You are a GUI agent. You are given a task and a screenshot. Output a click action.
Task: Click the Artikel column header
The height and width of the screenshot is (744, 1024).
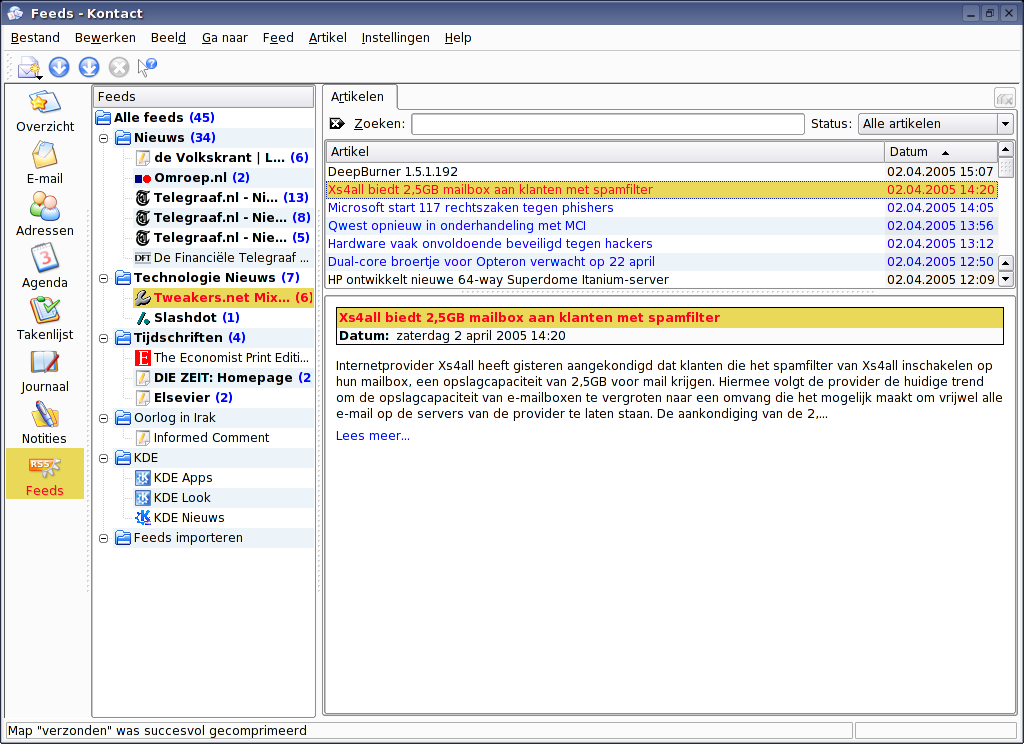coord(605,152)
